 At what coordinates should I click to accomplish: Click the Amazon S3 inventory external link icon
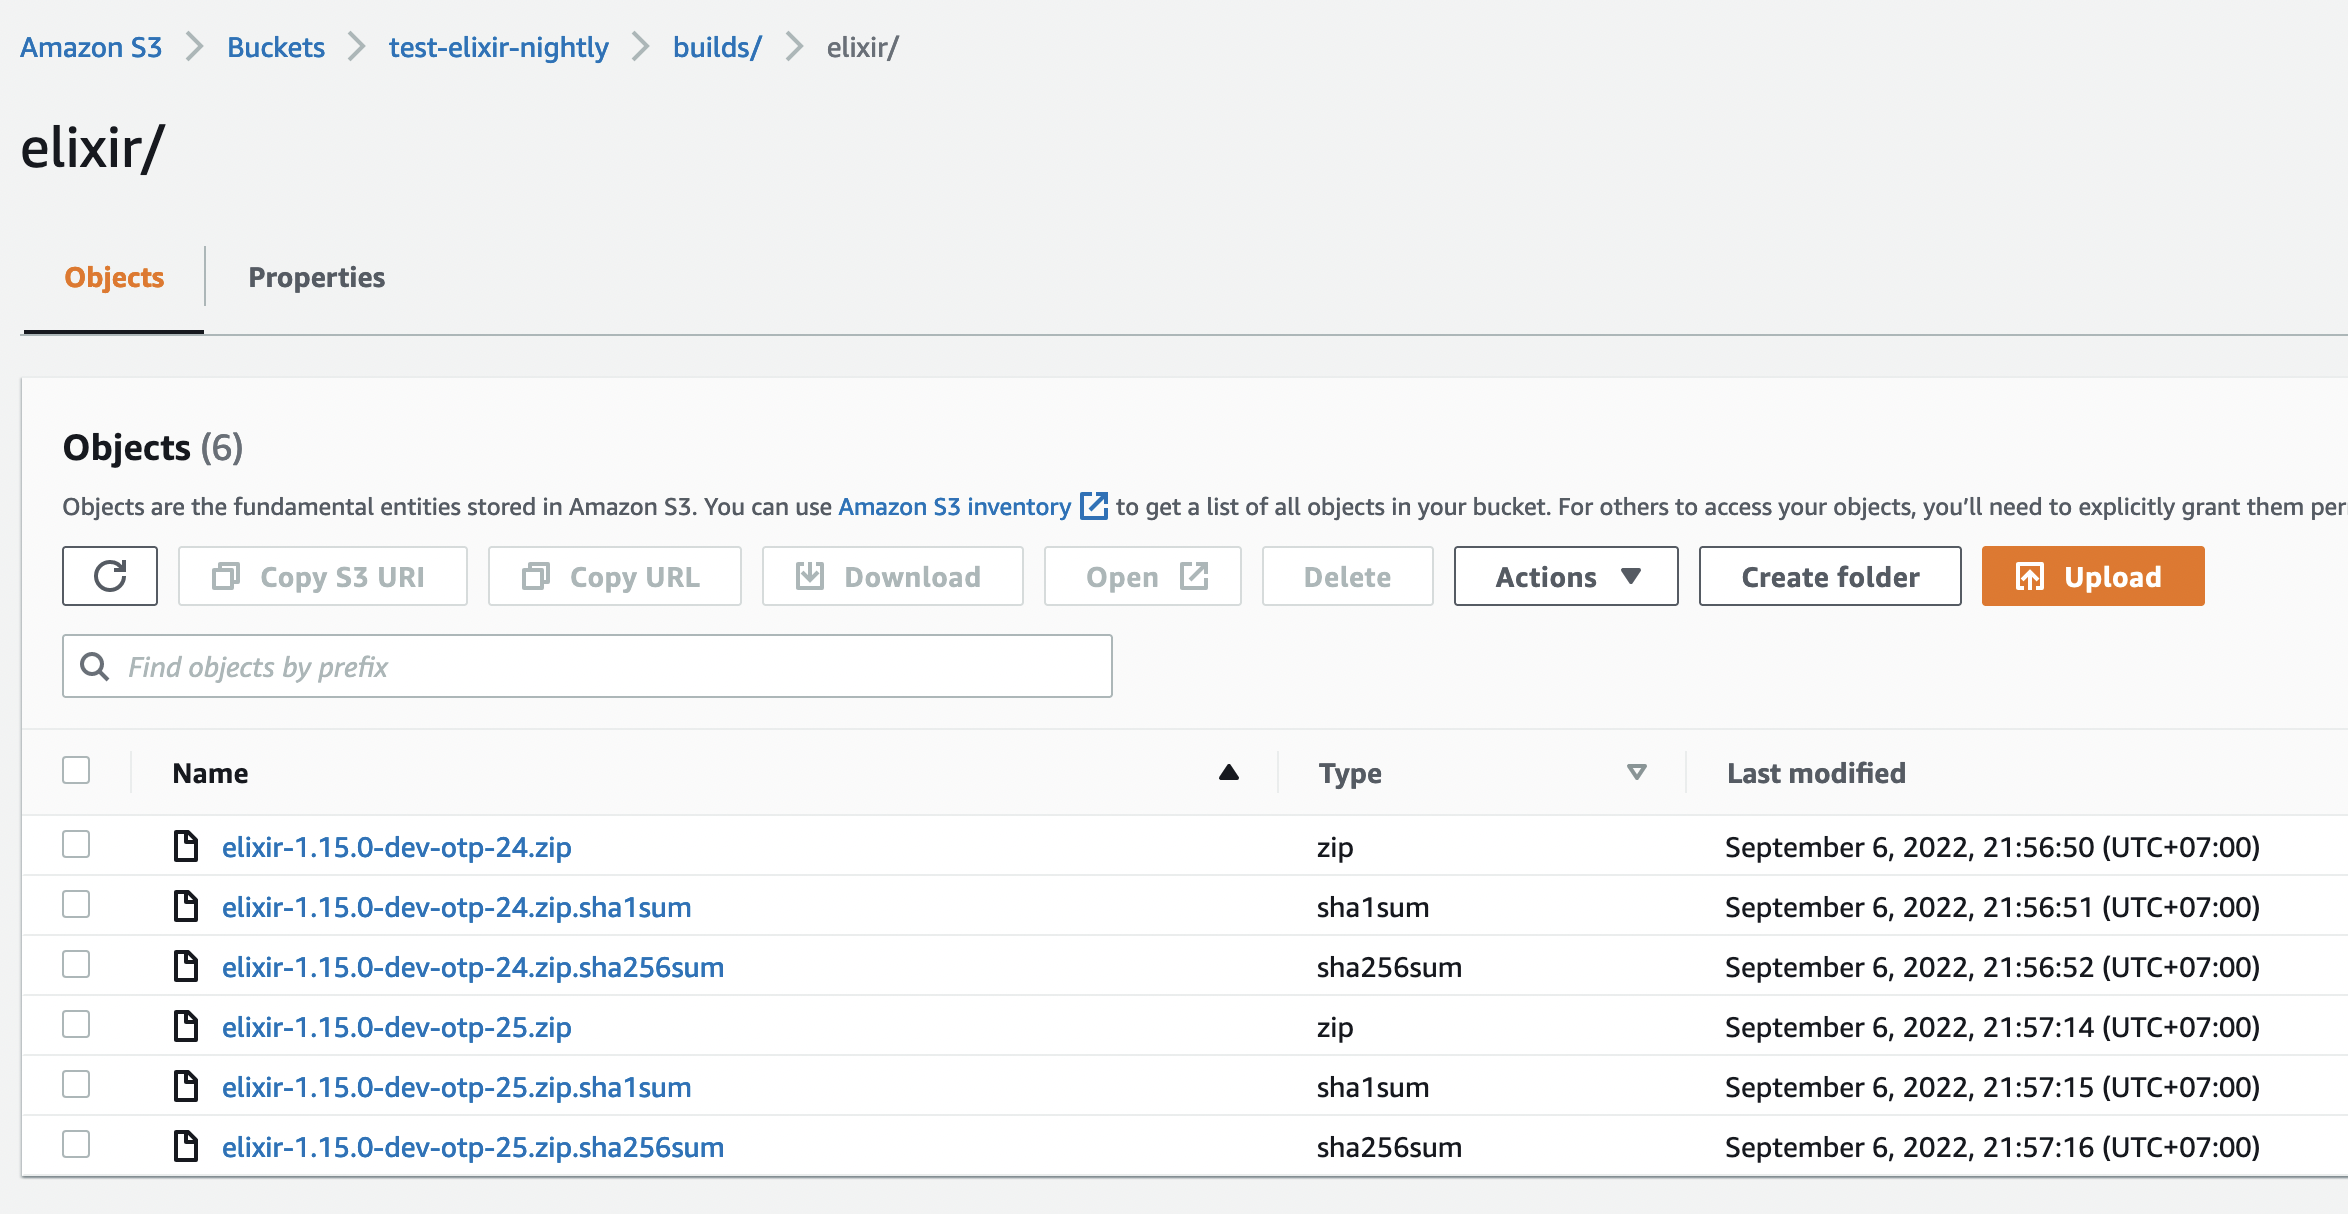[x=1094, y=506]
